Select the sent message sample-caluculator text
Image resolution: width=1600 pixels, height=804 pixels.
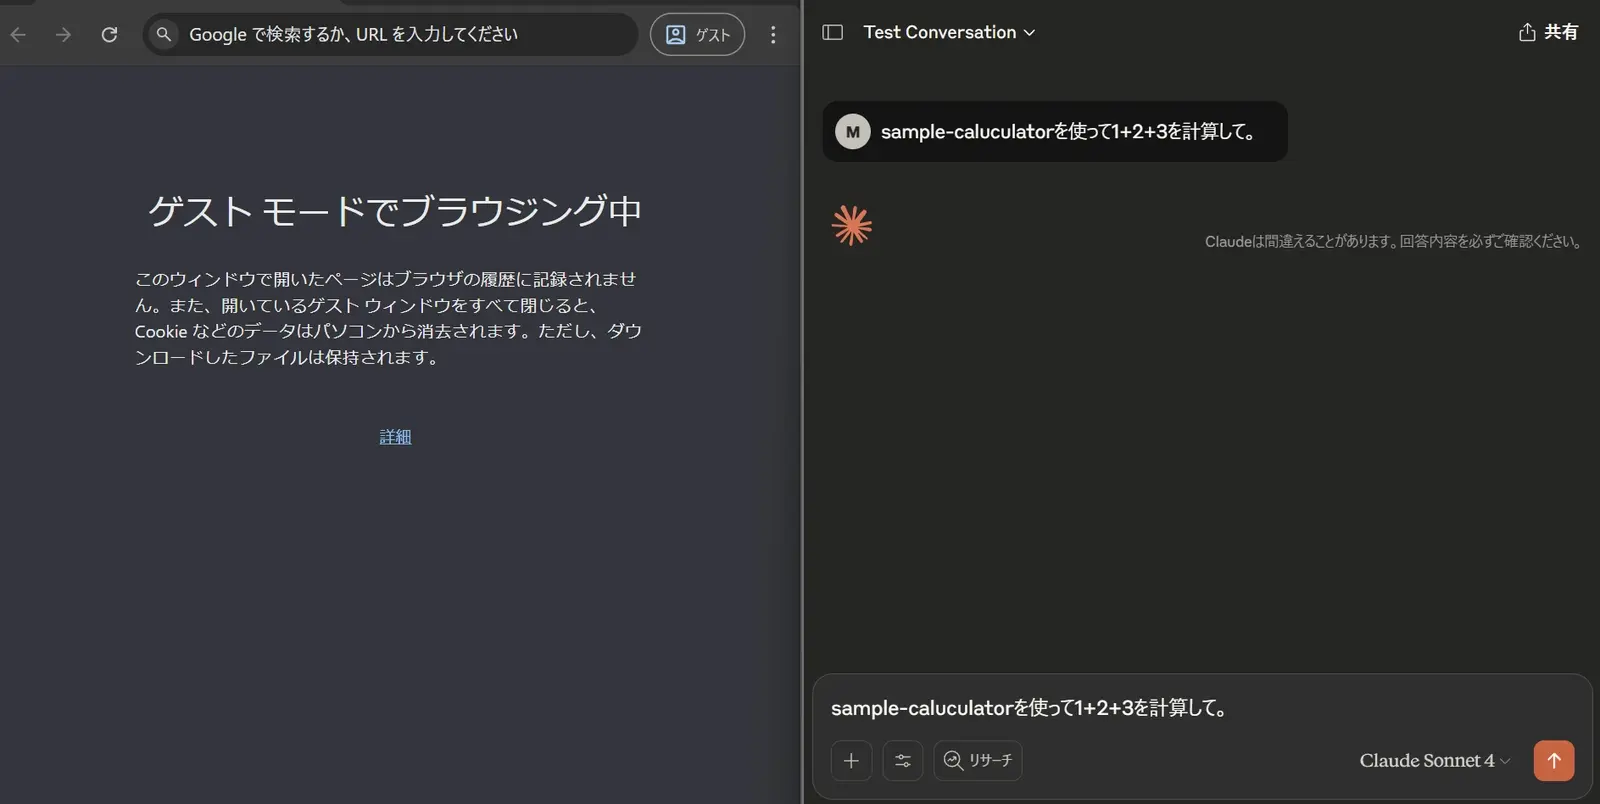(1069, 132)
